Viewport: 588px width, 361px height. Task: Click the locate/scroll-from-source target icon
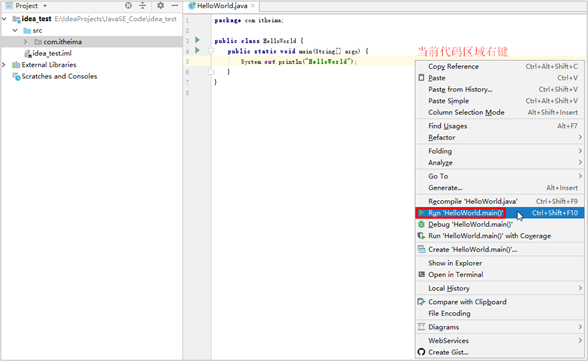pyautogui.click(x=128, y=6)
